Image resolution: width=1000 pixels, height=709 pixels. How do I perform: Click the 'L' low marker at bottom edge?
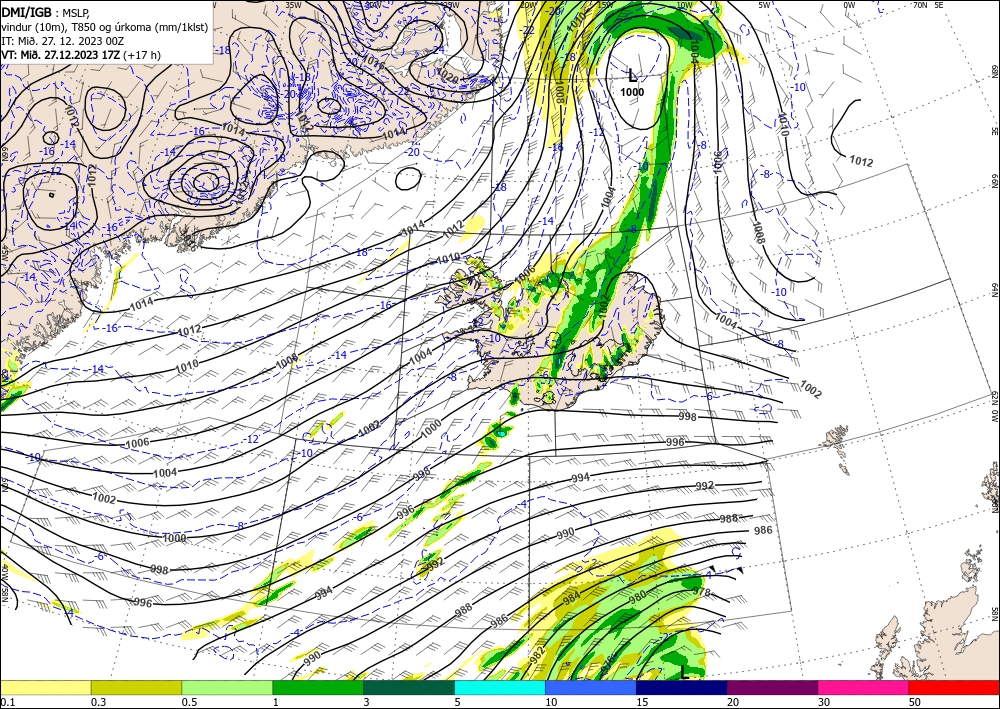click(x=684, y=672)
